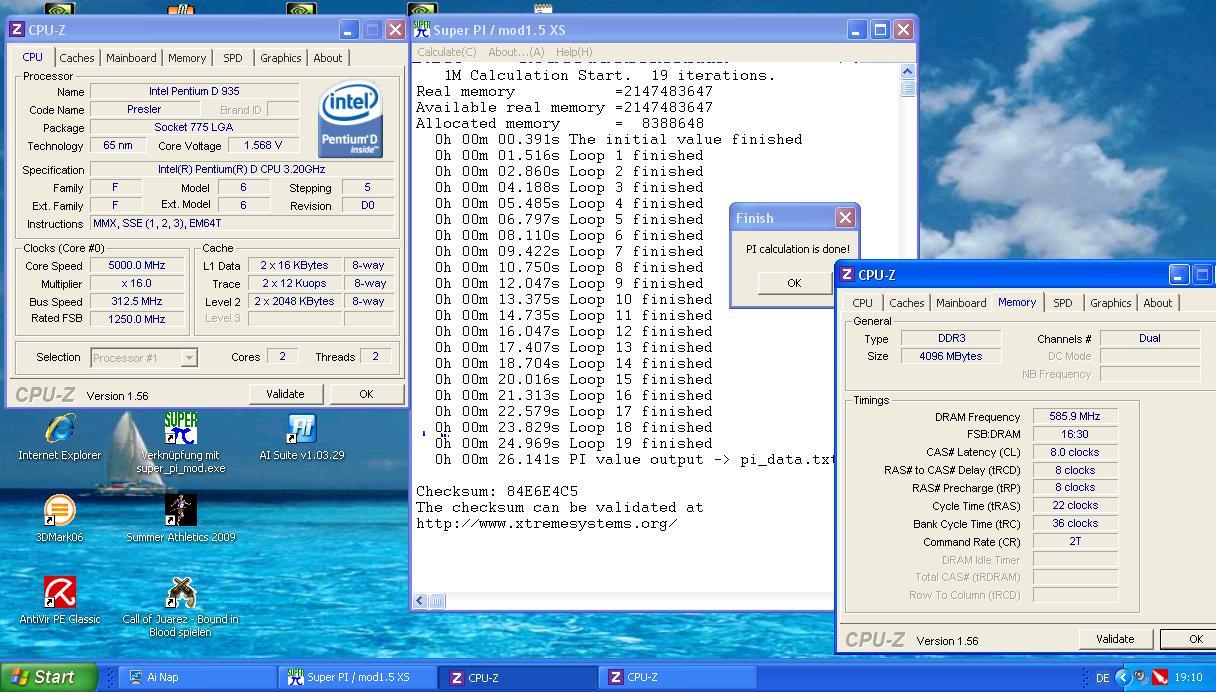Launch the AI Suite v1.03.29 desktop icon

point(302,429)
